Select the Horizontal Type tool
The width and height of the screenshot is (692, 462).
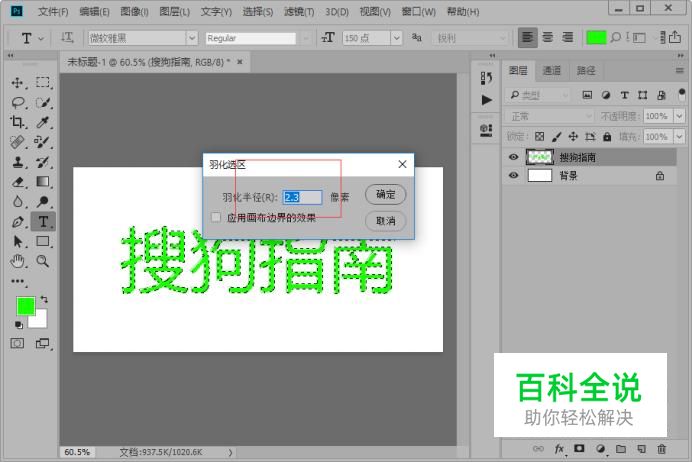point(43,222)
